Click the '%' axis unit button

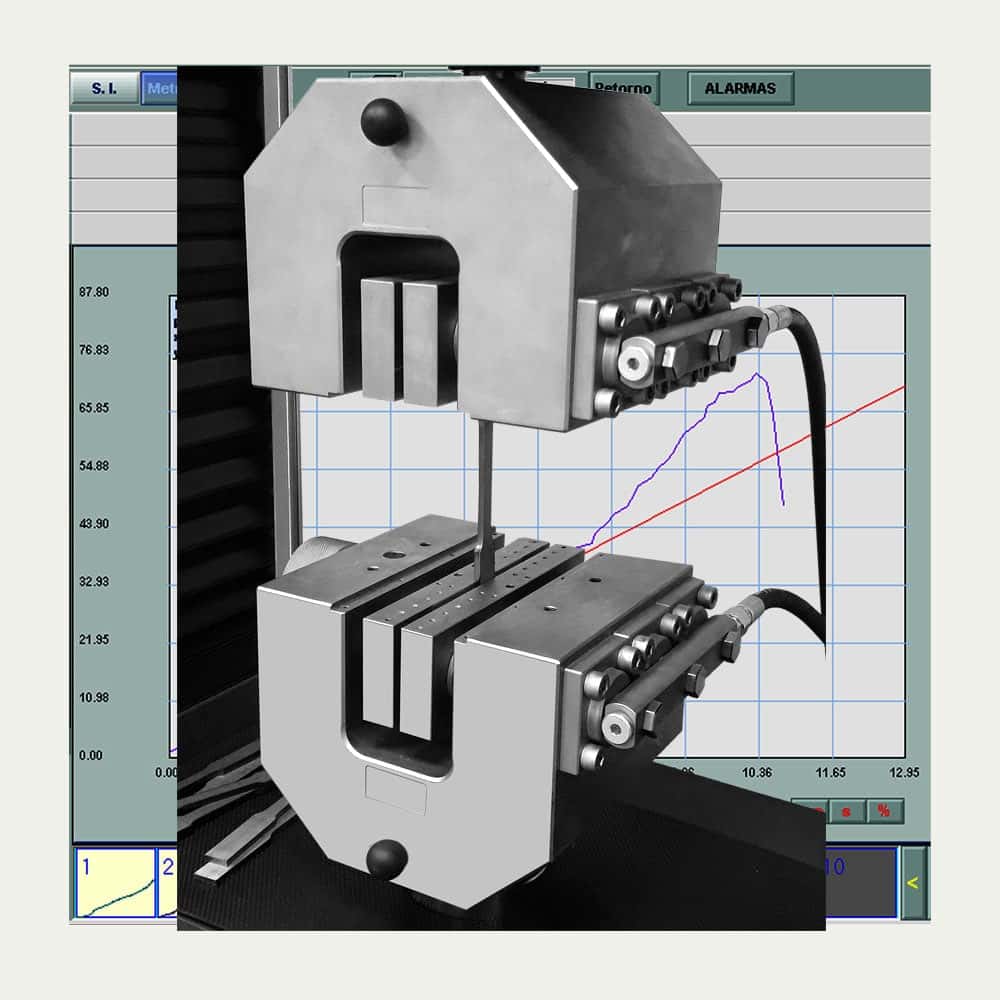[884, 810]
